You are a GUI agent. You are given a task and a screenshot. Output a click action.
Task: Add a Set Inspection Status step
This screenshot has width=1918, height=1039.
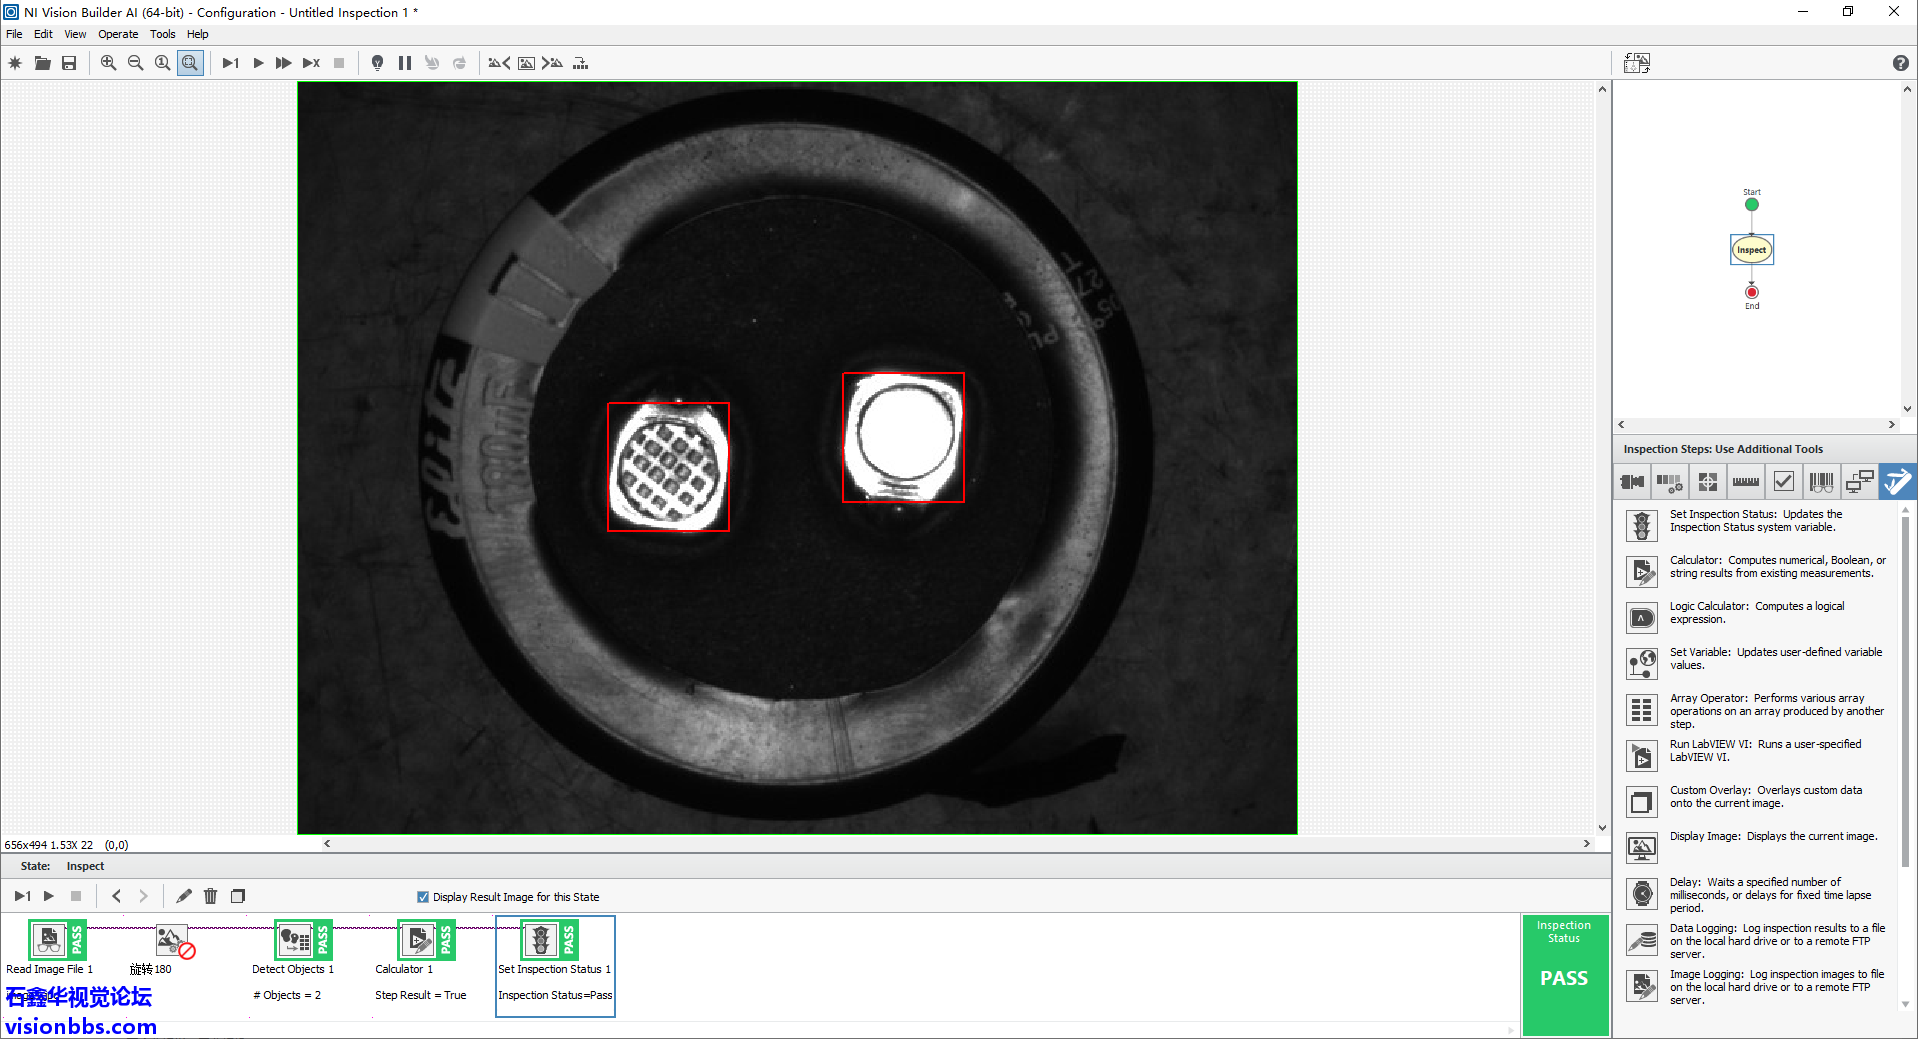click(x=1757, y=524)
